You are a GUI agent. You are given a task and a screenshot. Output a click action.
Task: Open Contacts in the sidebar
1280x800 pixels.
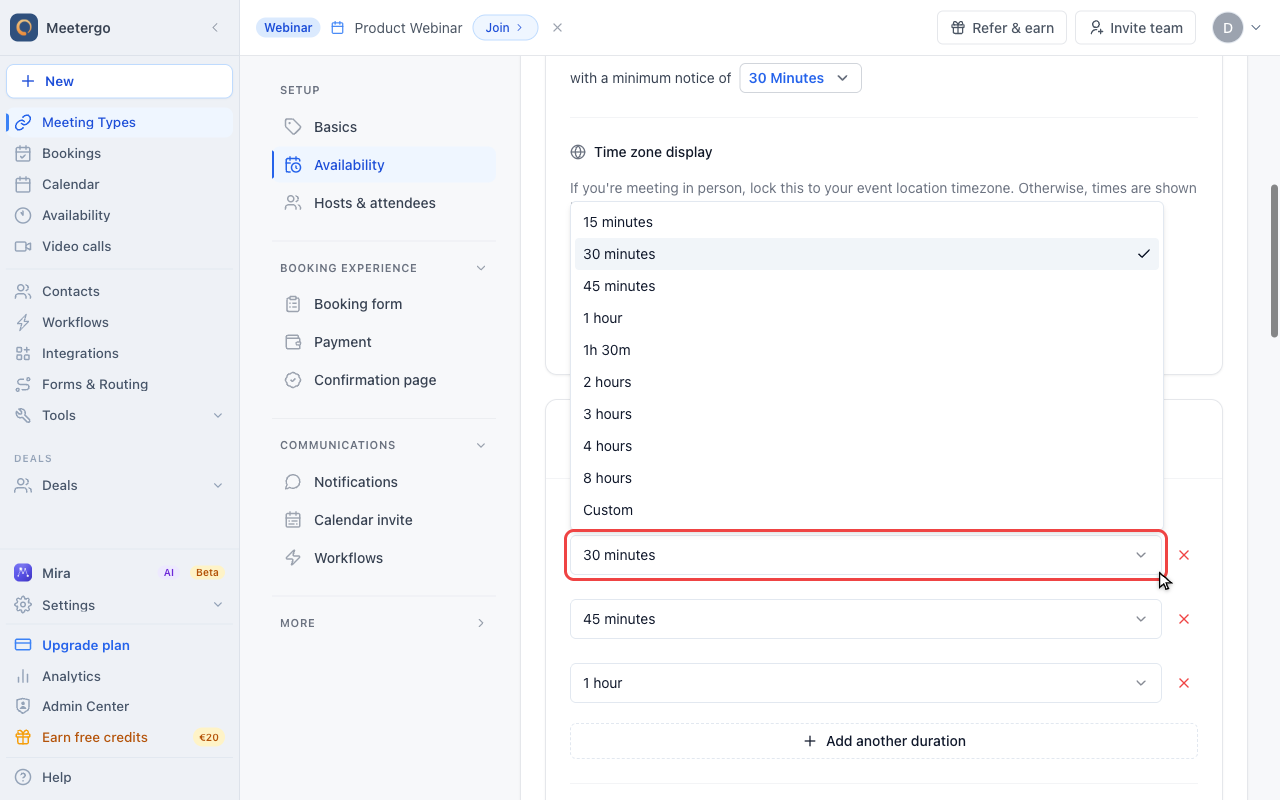[120, 291]
